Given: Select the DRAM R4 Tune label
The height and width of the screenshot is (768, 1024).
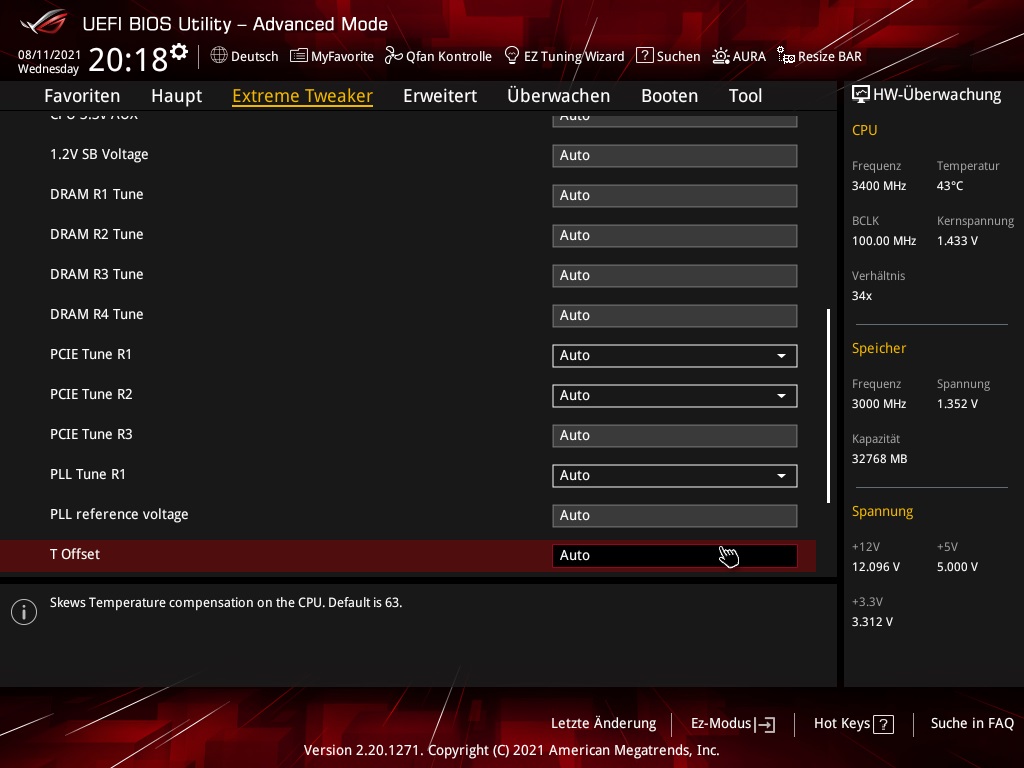Looking at the screenshot, I should pyautogui.click(x=97, y=314).
